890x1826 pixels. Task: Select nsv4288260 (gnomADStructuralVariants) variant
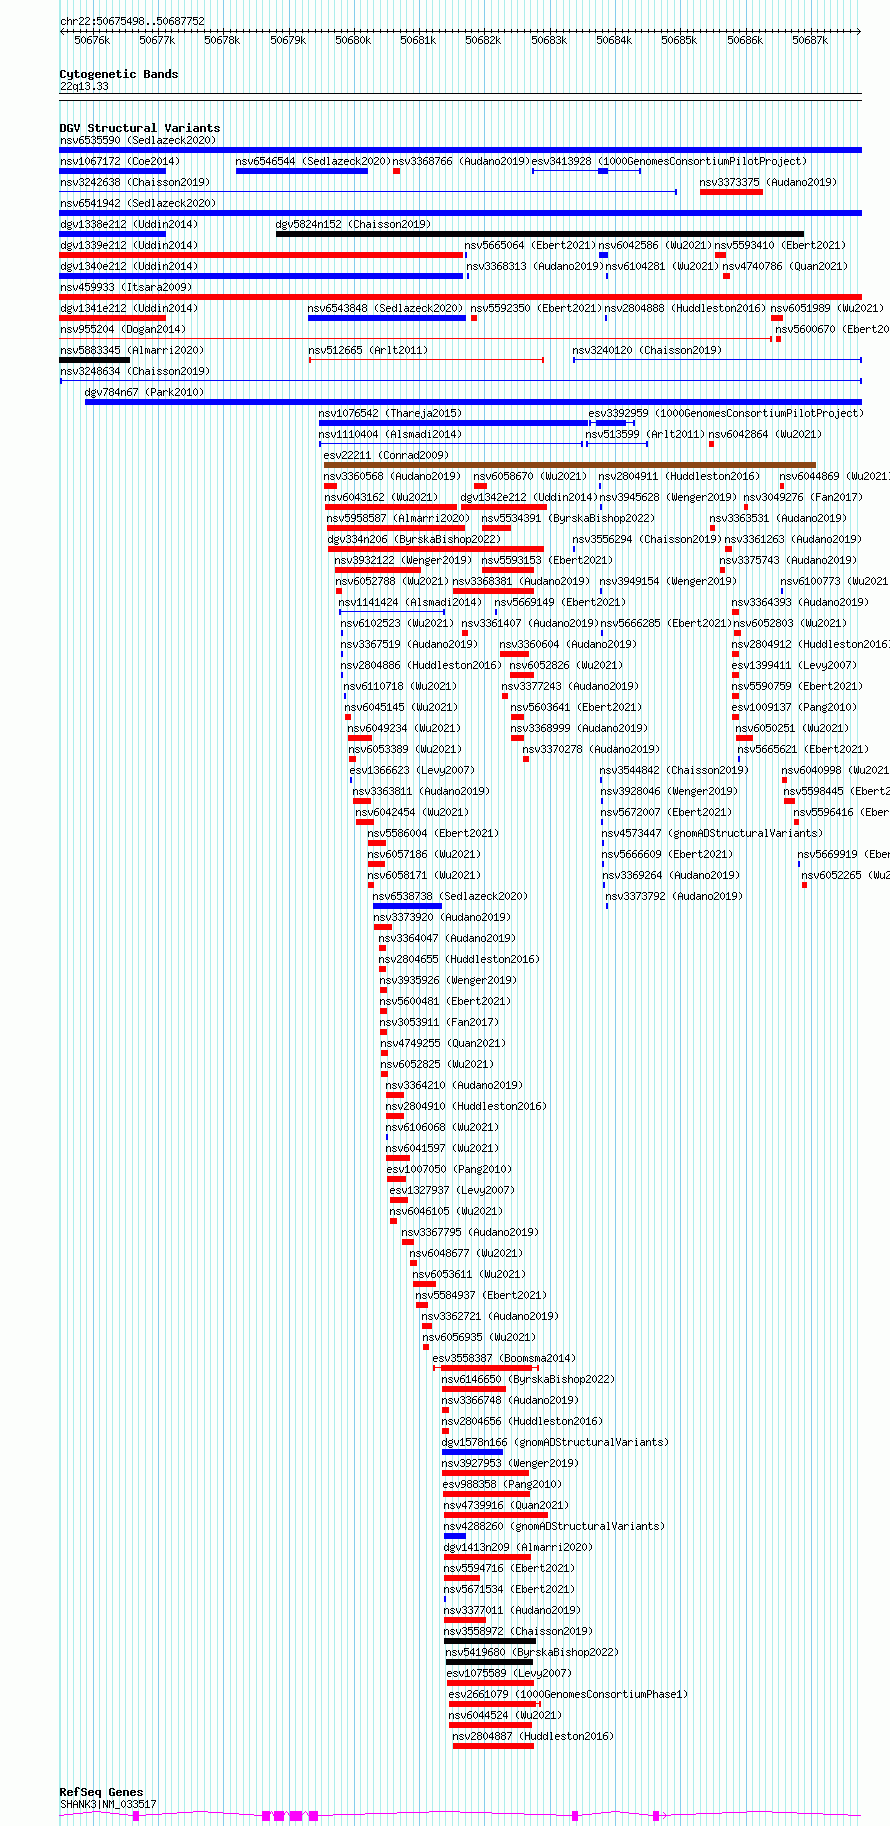pos(554,1526)
